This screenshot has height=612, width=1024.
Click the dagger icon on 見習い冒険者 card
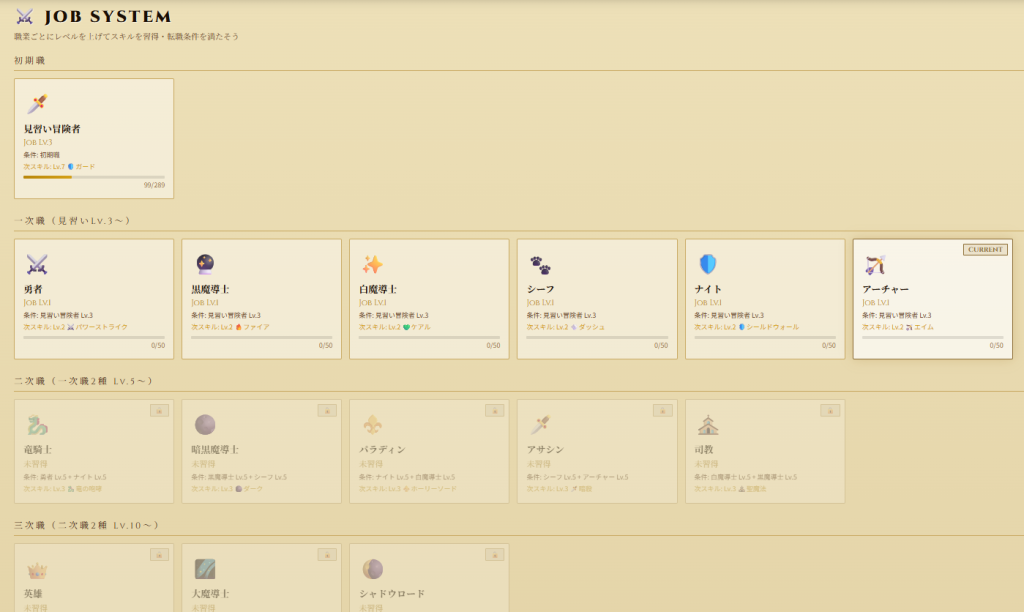(36, 104)
